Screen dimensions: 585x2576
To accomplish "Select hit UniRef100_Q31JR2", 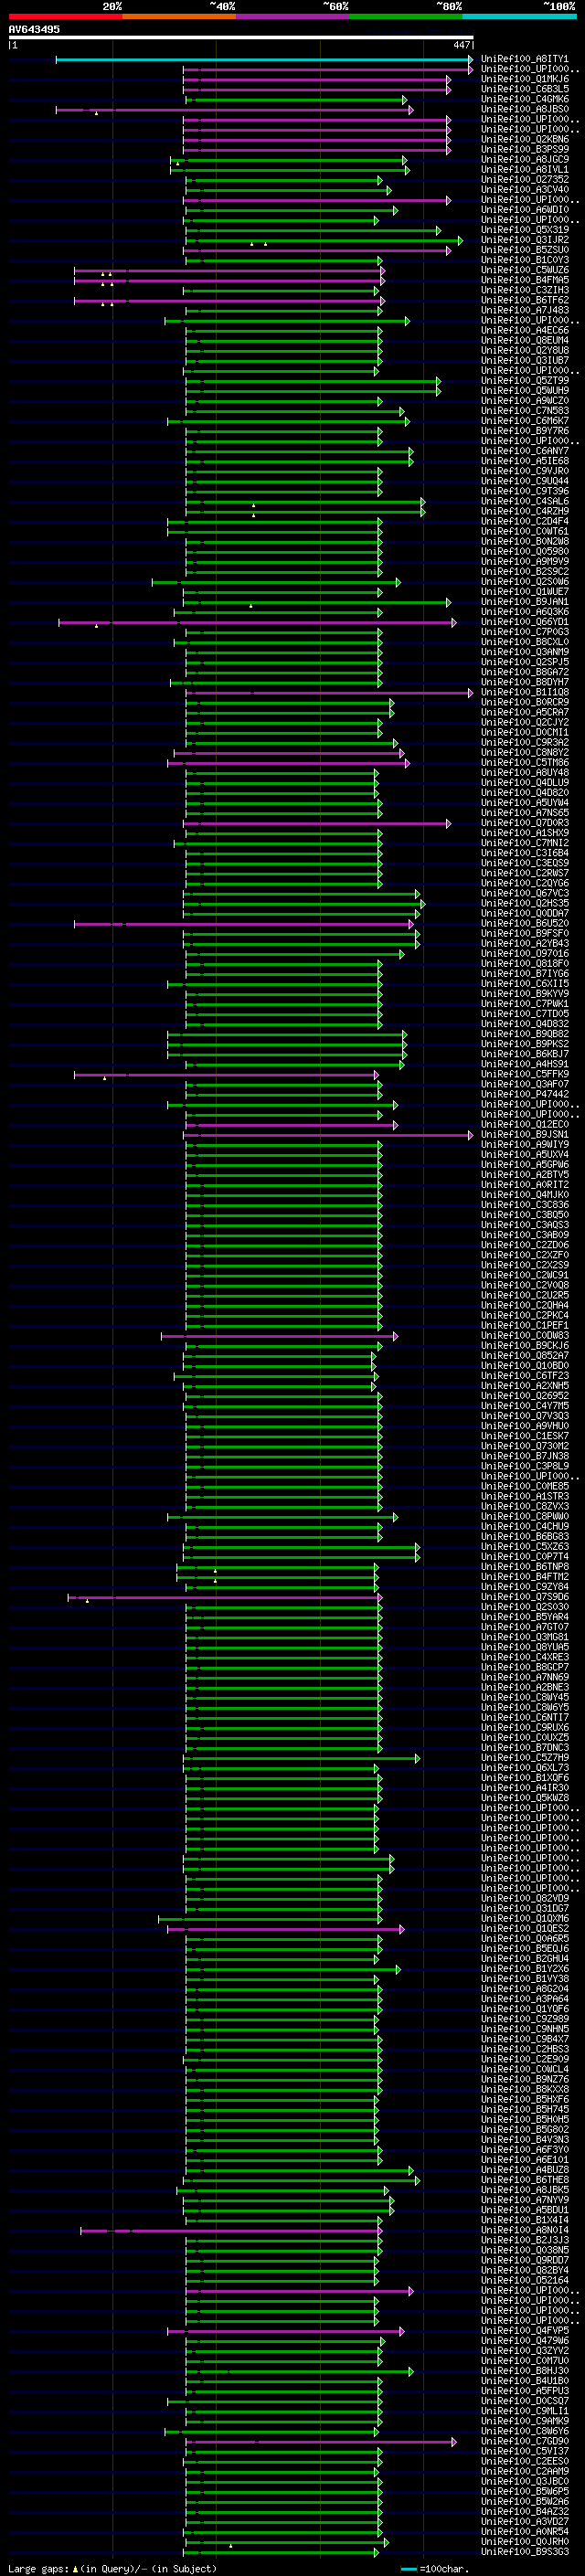I will tap(525, 241).
